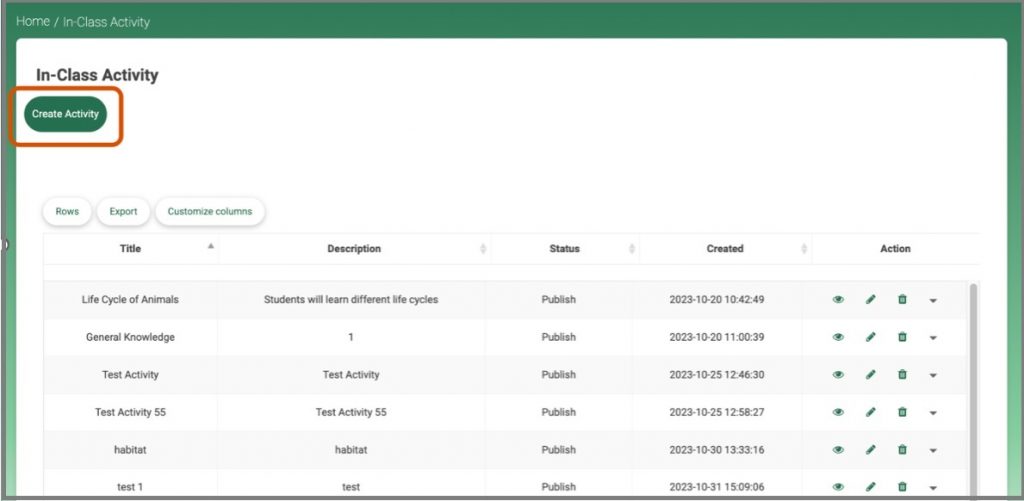Expand more actions for Test Activity 55

(933, 413)
